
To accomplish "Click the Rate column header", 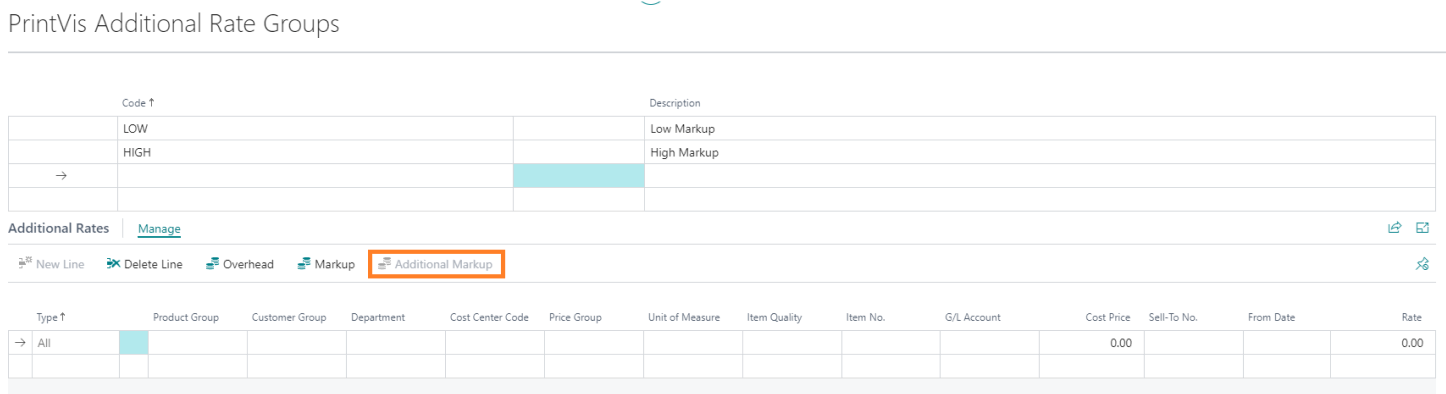I will pyautogui.click(x=1412, y=317).
